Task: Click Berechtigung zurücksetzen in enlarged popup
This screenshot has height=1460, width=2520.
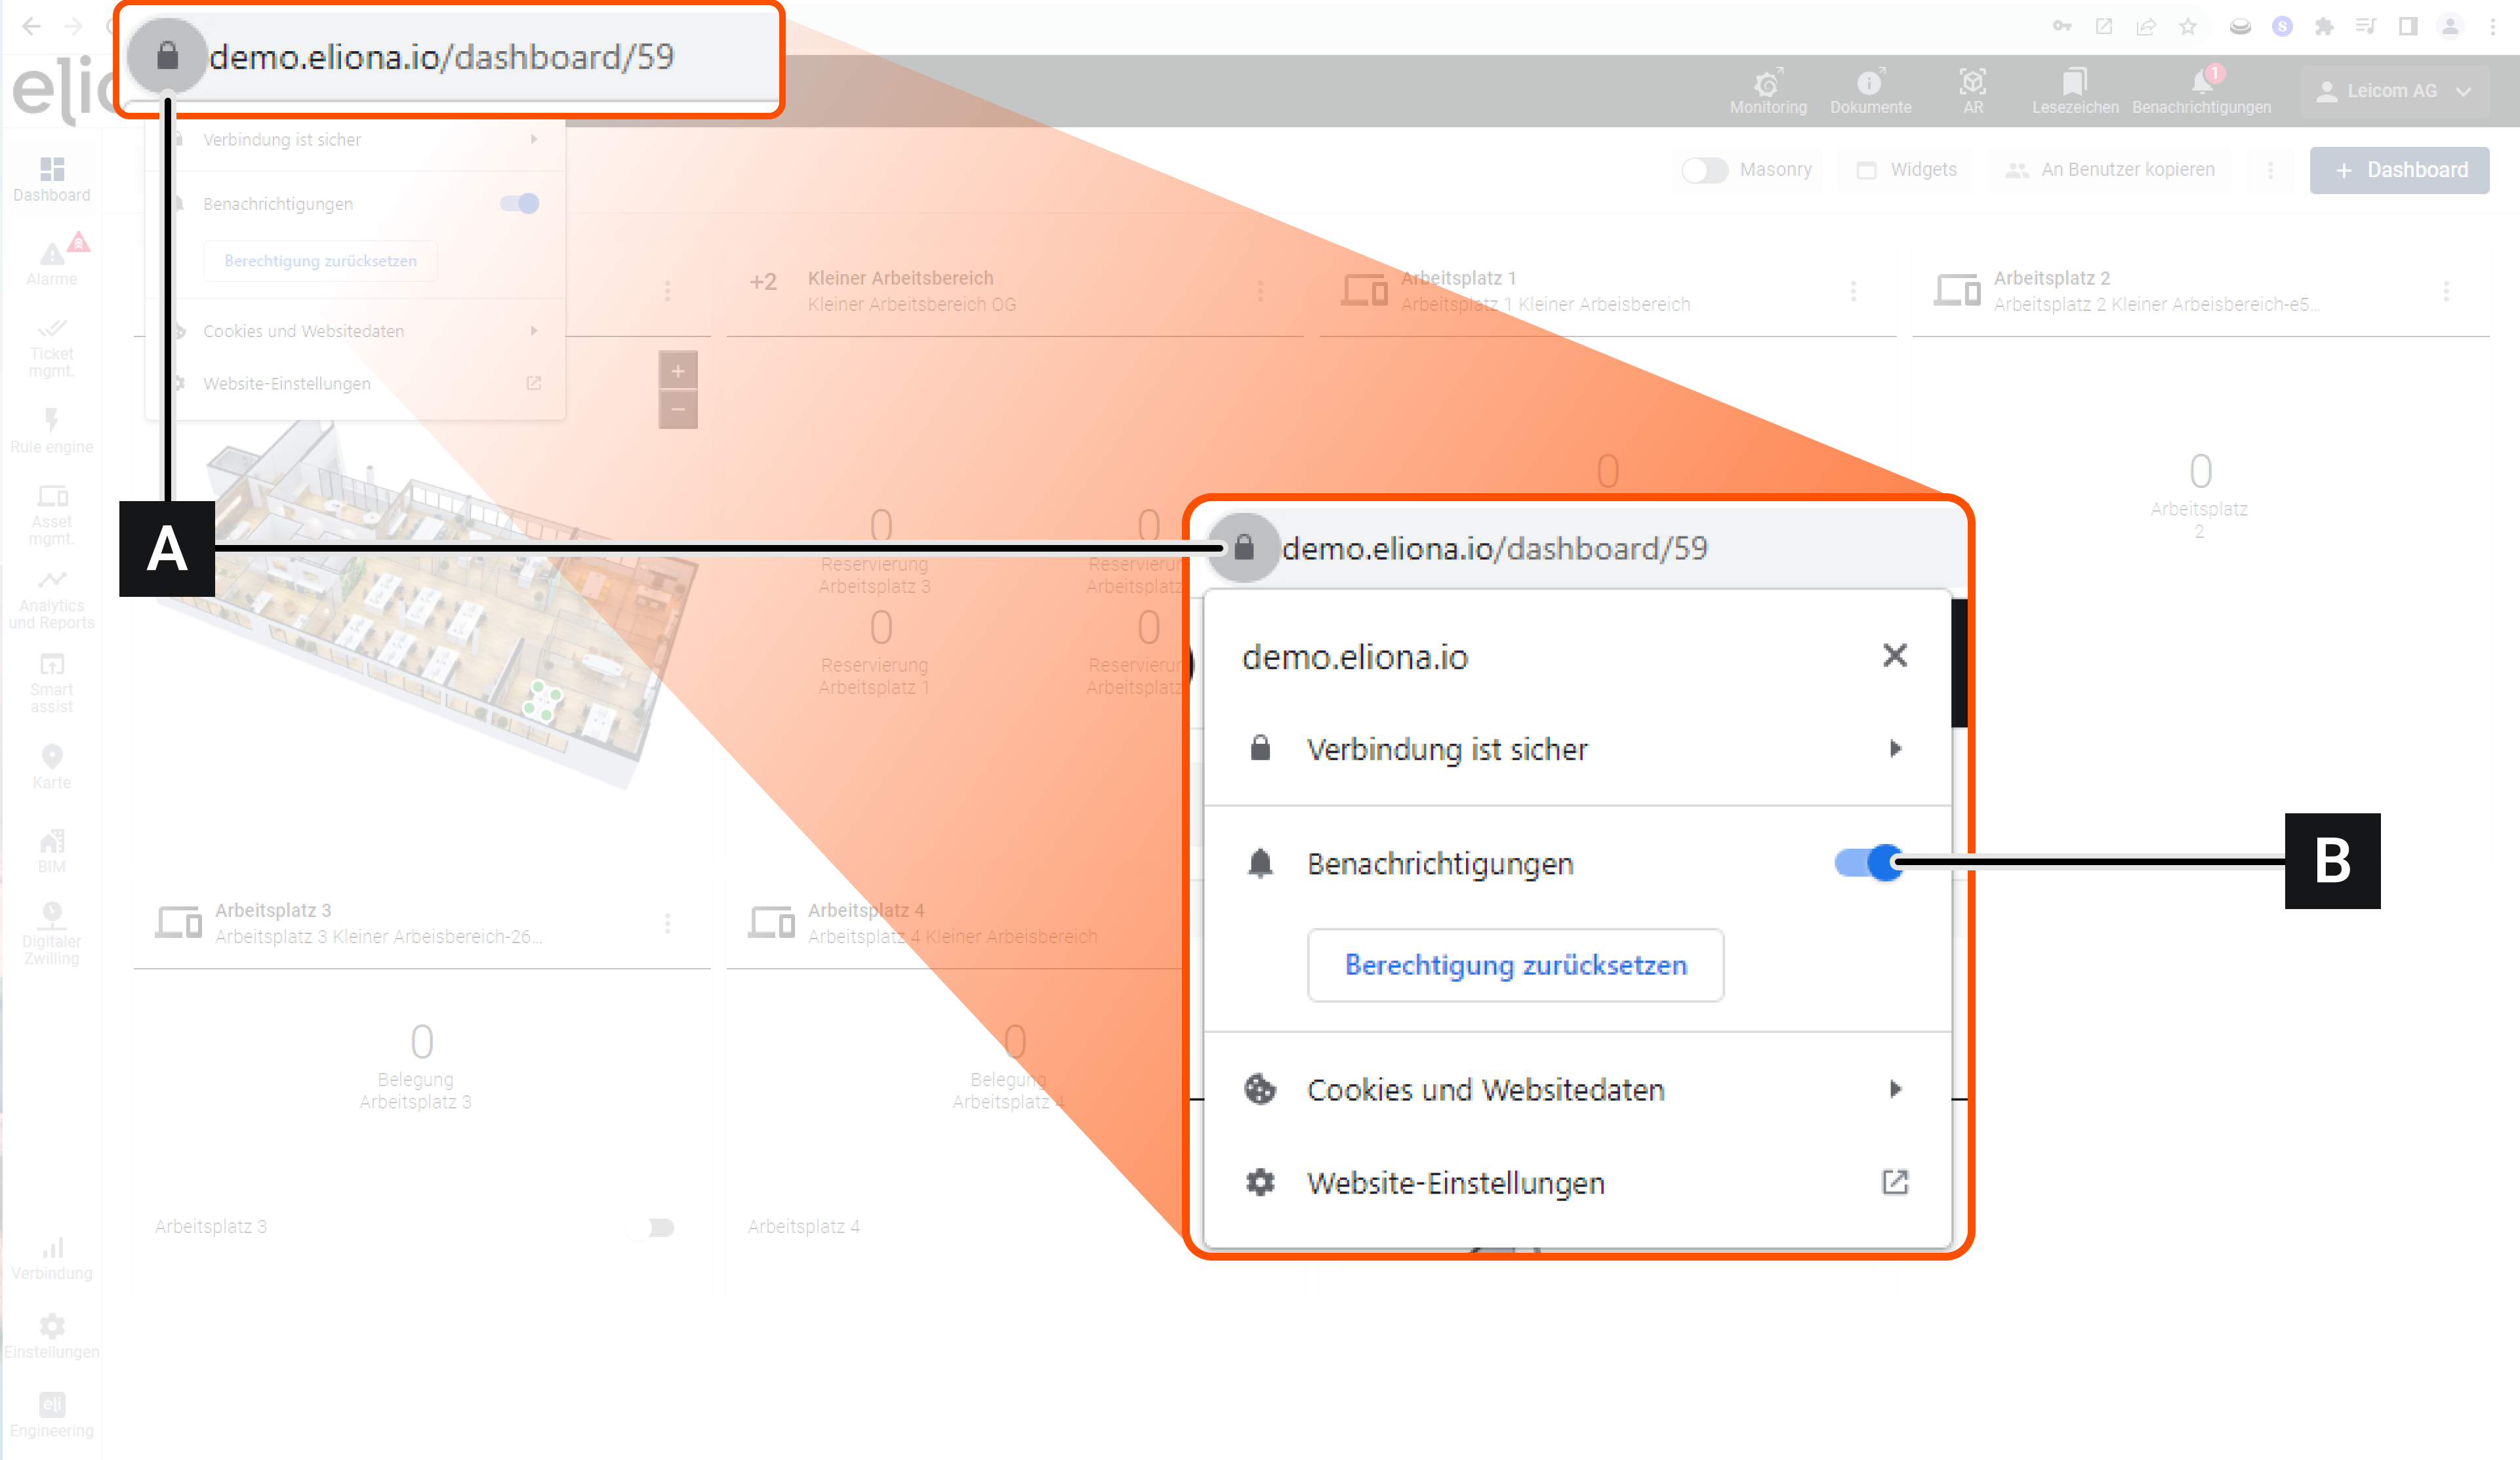Action: point(1515,965)
